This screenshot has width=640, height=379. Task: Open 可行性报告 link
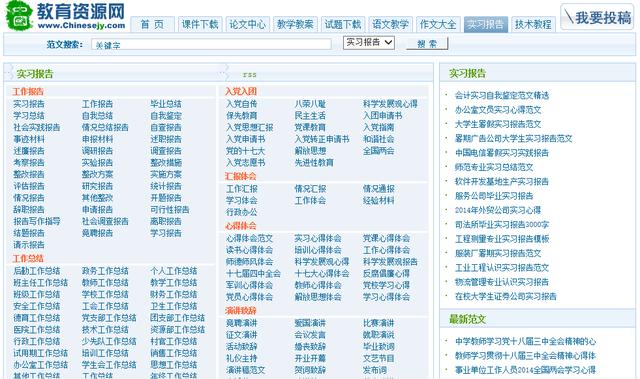(x=170, y=210)
